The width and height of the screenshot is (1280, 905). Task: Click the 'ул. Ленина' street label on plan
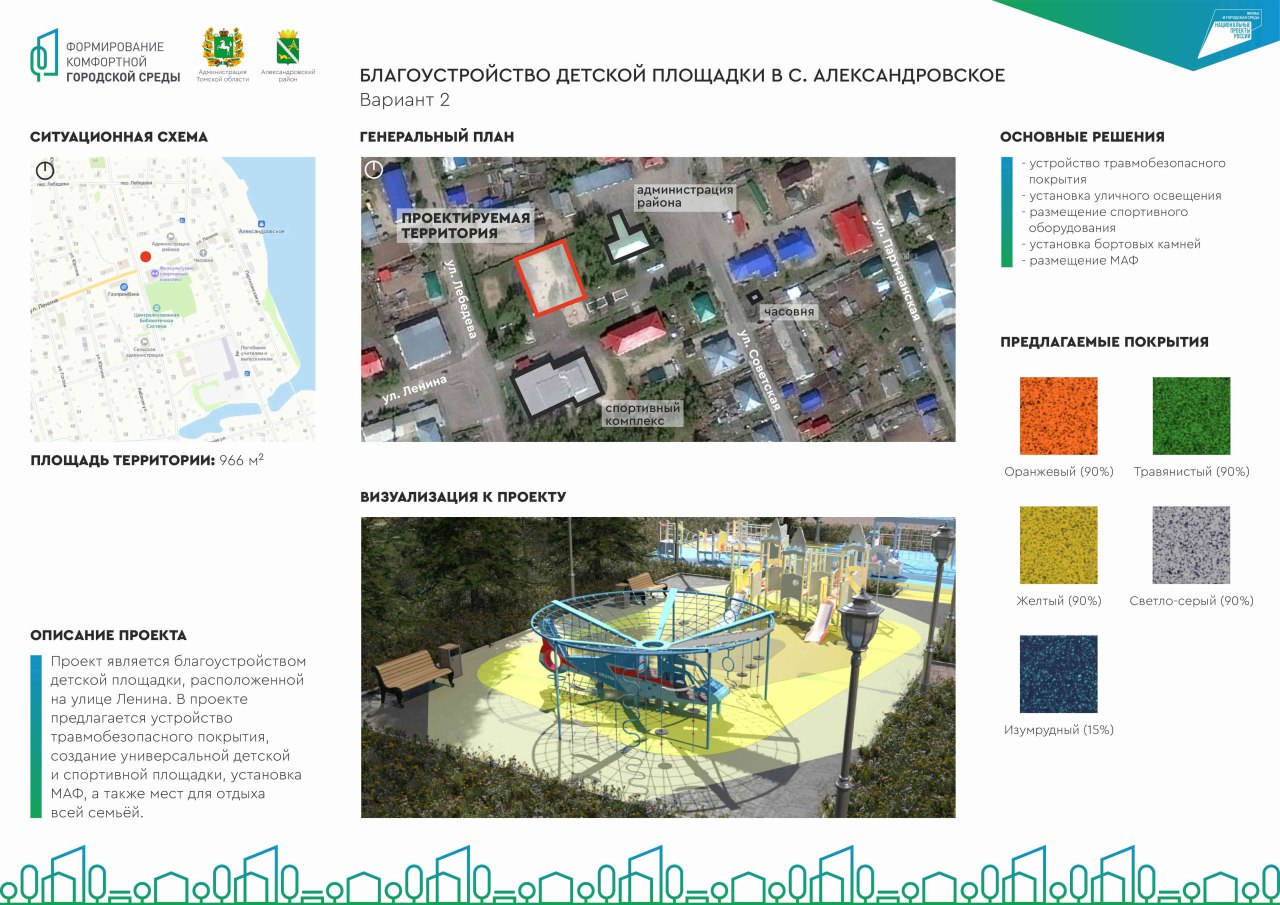click(x=413, y=388)
